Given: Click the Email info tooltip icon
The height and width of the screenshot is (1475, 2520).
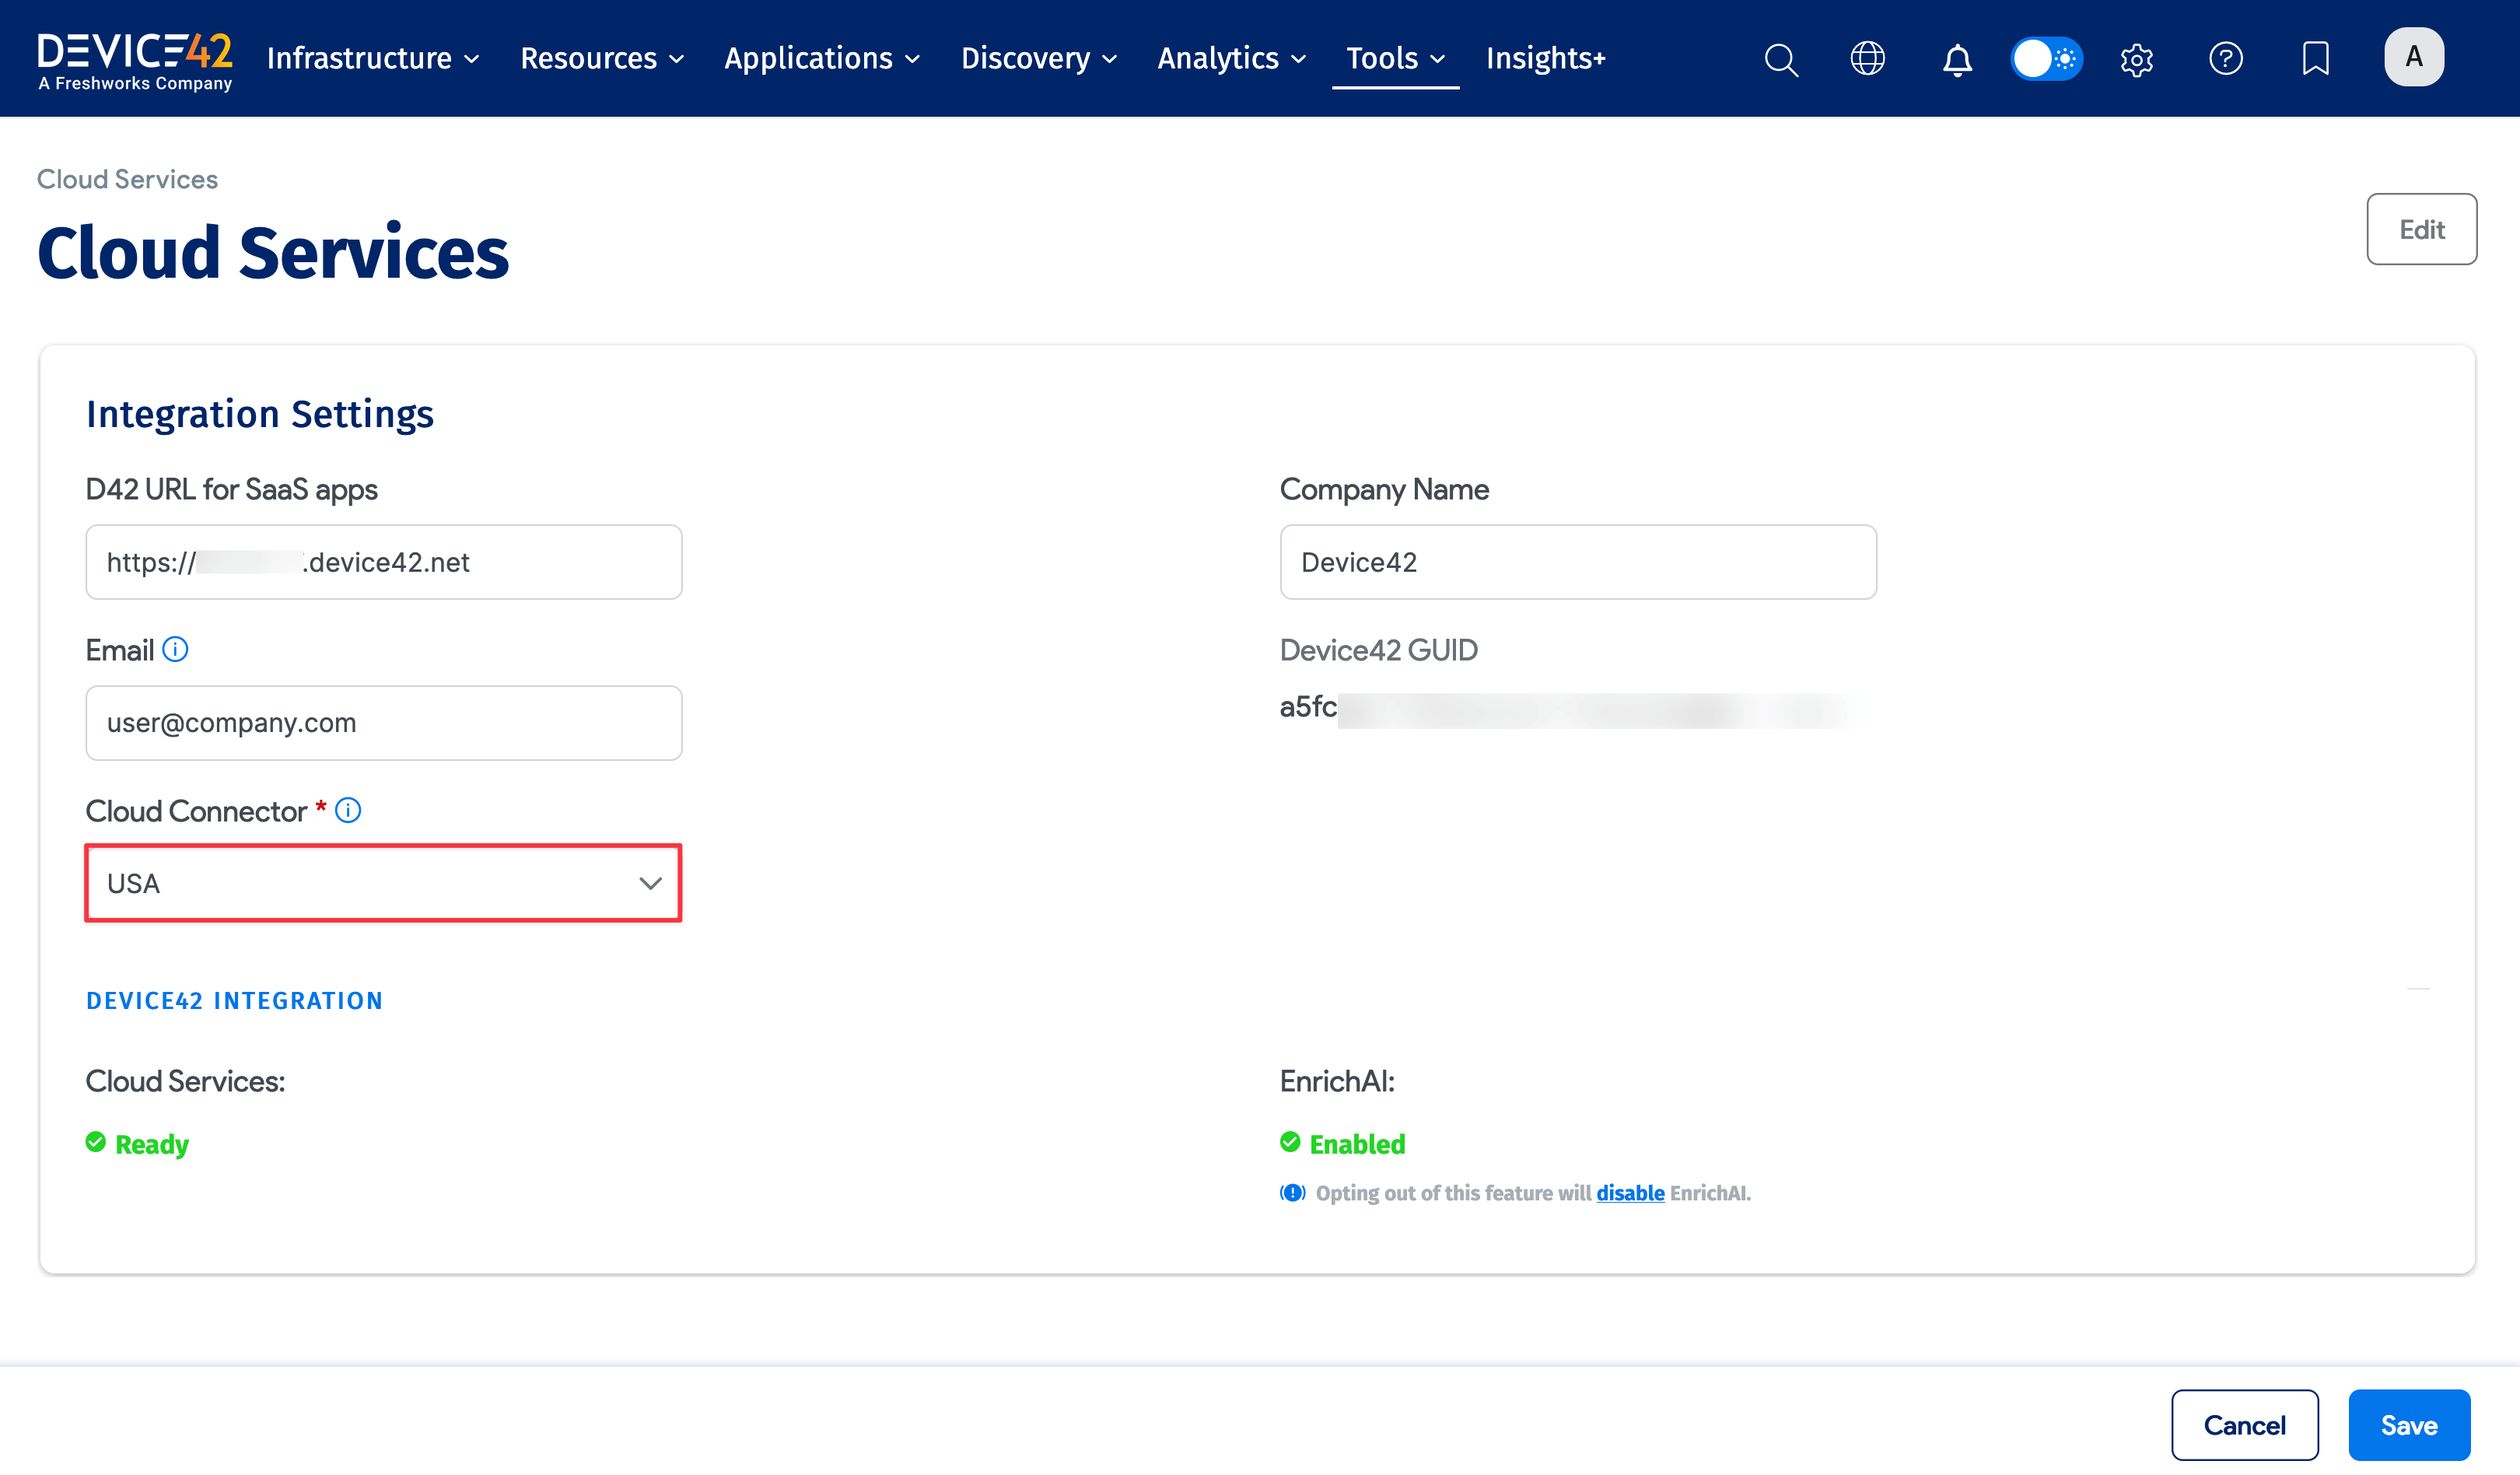Looking at the screenshot, I should pyautogui.click(x=176, y=649).
